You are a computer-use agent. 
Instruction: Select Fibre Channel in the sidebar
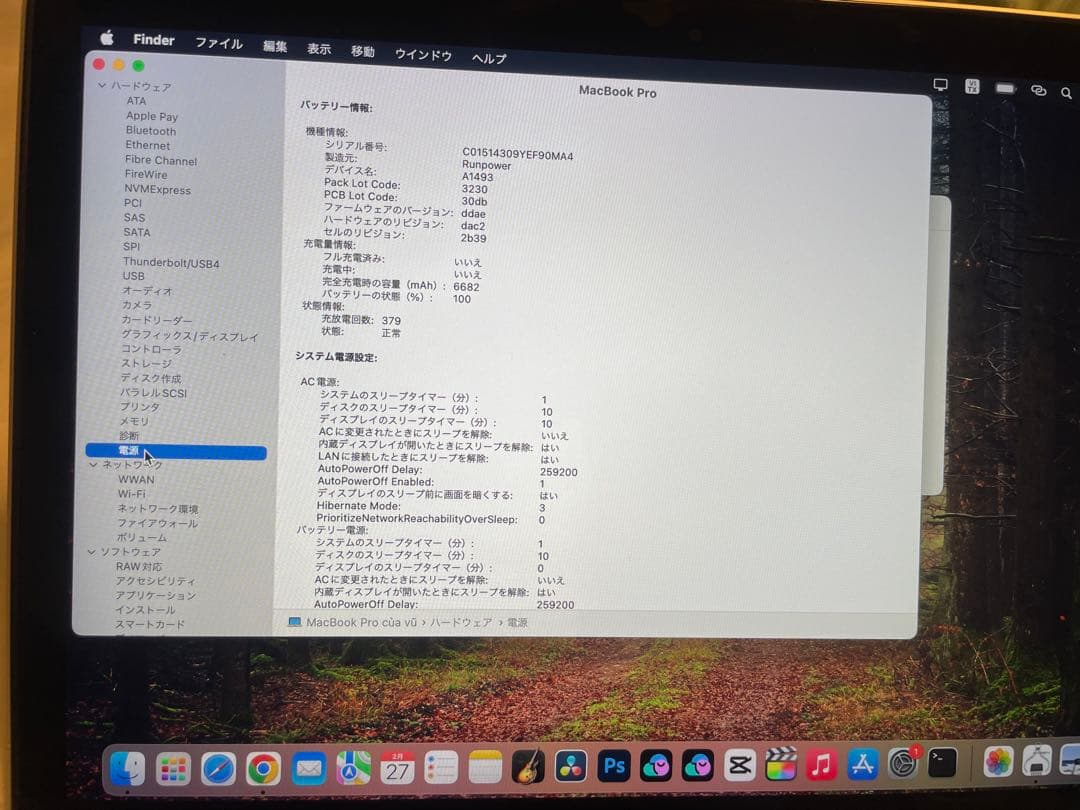pyautogui.click(x=160, y=160)
